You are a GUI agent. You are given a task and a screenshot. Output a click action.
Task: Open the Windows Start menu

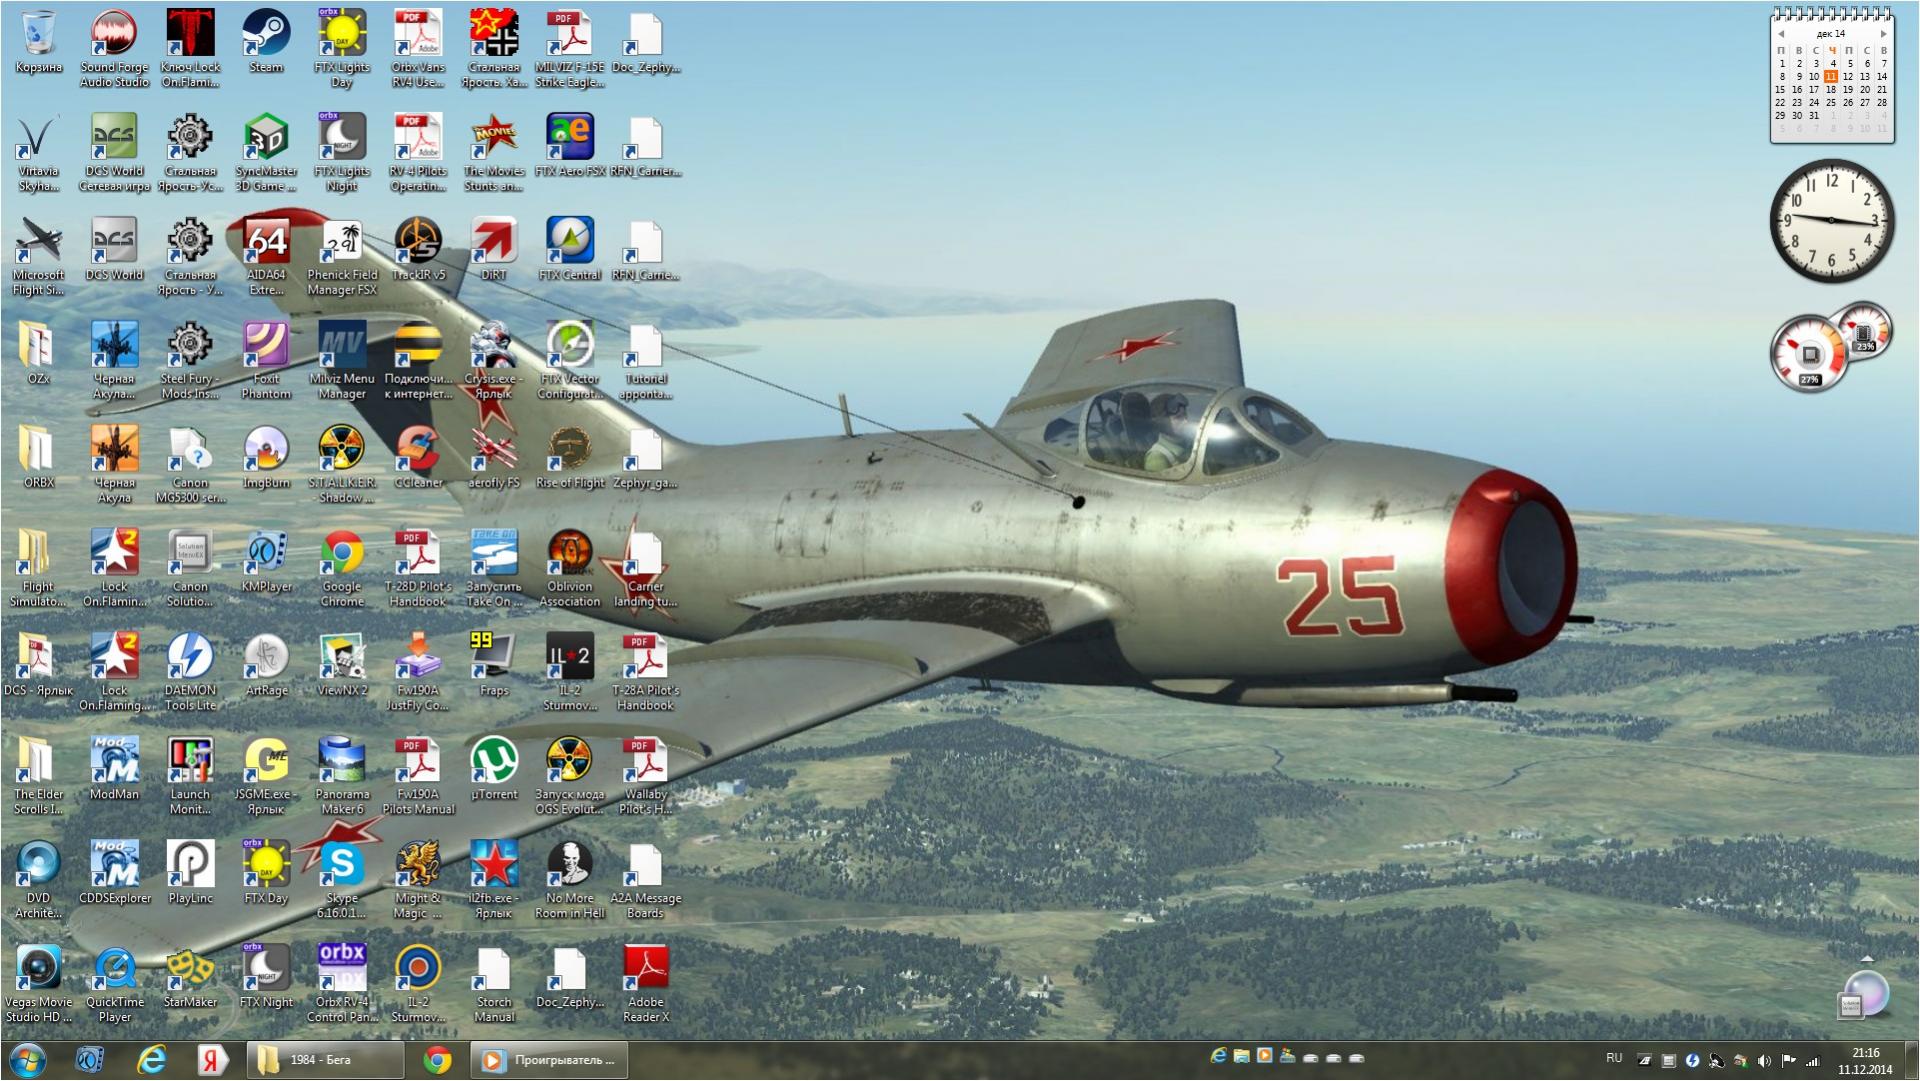[27, 1060]
